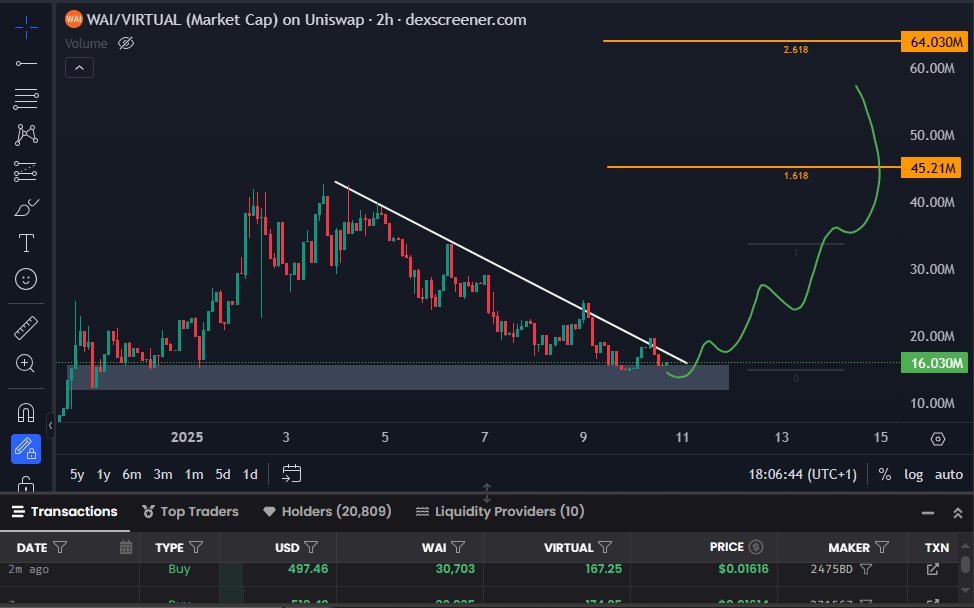Select the gray support zone rectangle

click(398, 378)
